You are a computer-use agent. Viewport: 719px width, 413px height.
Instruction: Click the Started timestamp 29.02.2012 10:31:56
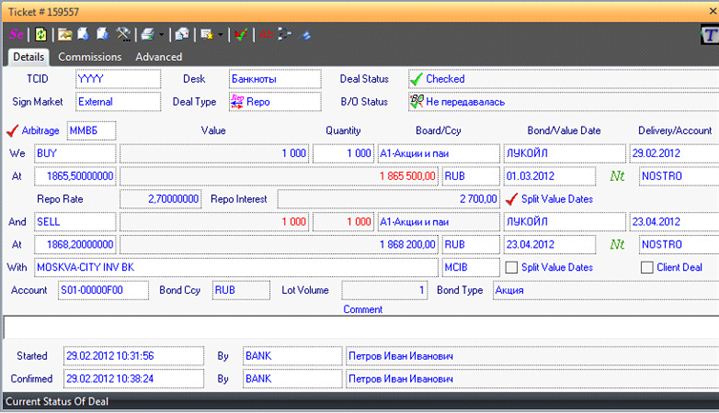tap(133, 356)
